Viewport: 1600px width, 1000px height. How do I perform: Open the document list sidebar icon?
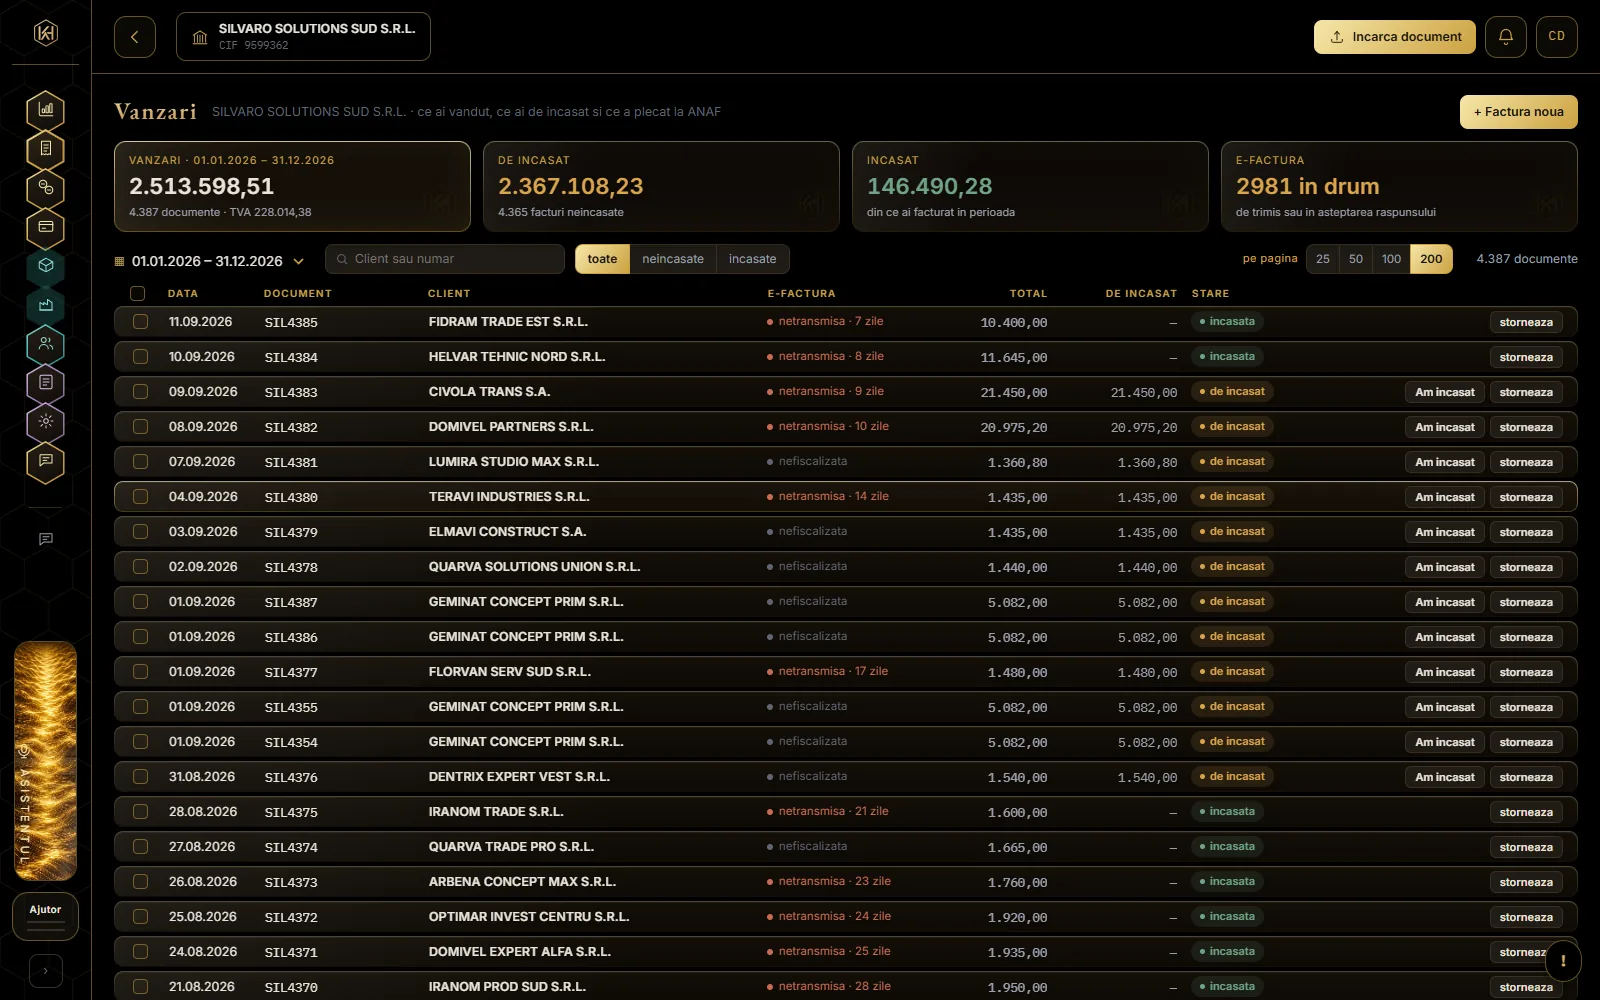(46, 383)
